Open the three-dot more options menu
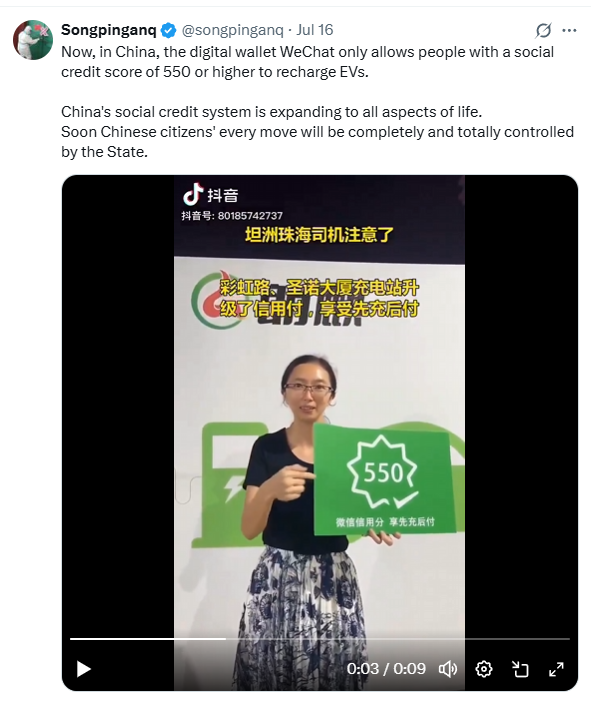 click(x=569, y=30)
